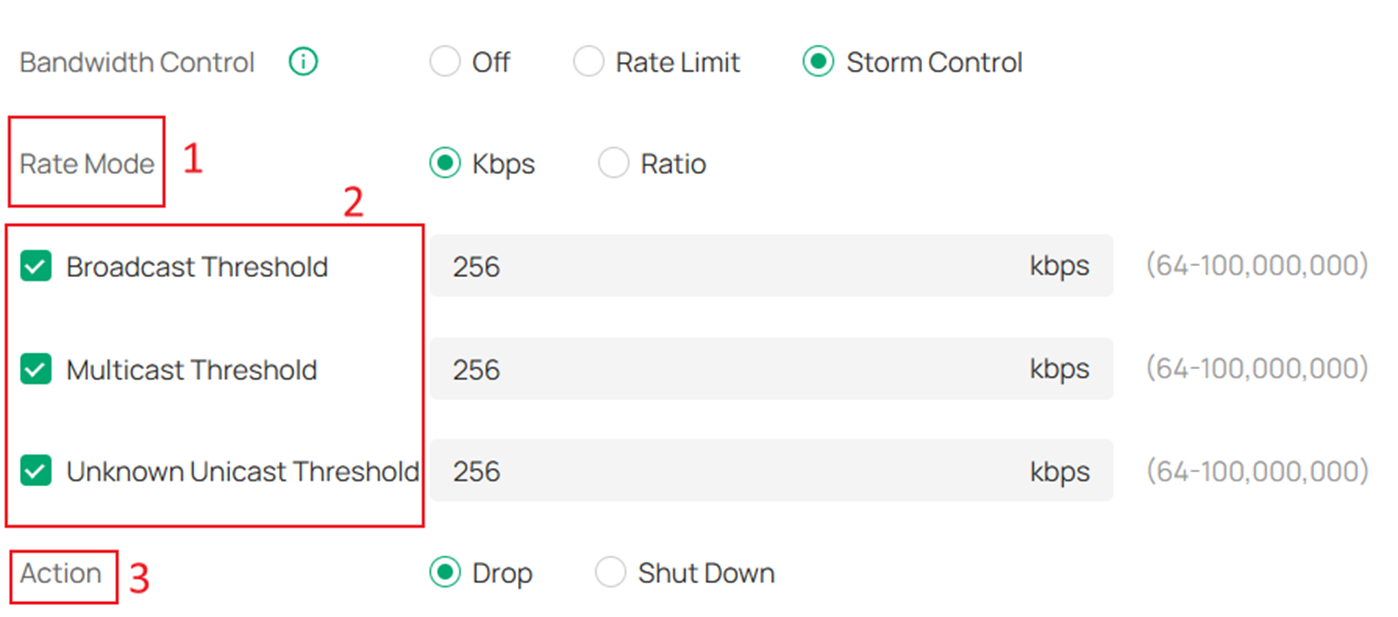
Task: Select the Unknown Unicast Threshold input box
Action: click(700, 470)
